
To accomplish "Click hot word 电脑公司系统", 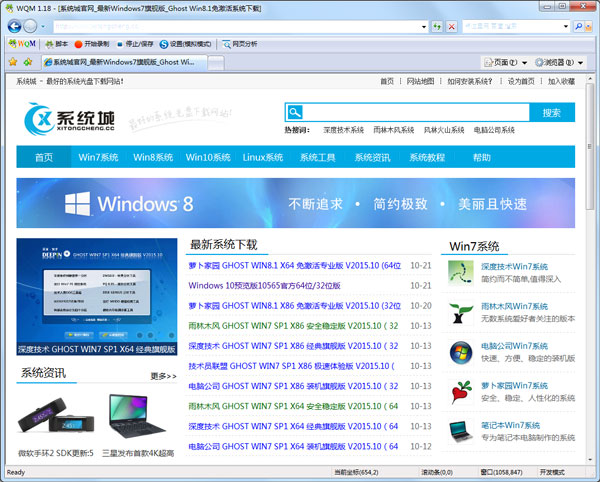I will pyautogui.click(x=494, y=130).
